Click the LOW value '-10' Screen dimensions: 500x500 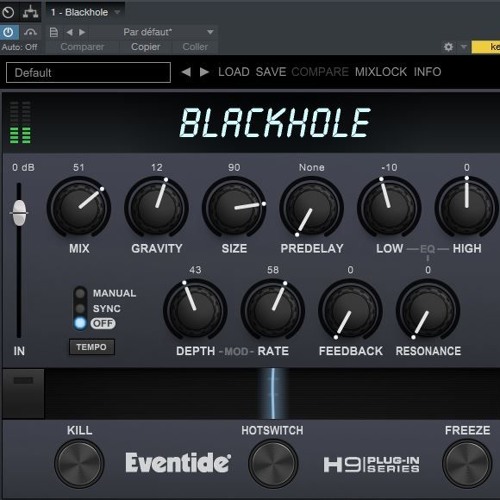(389, 167)
